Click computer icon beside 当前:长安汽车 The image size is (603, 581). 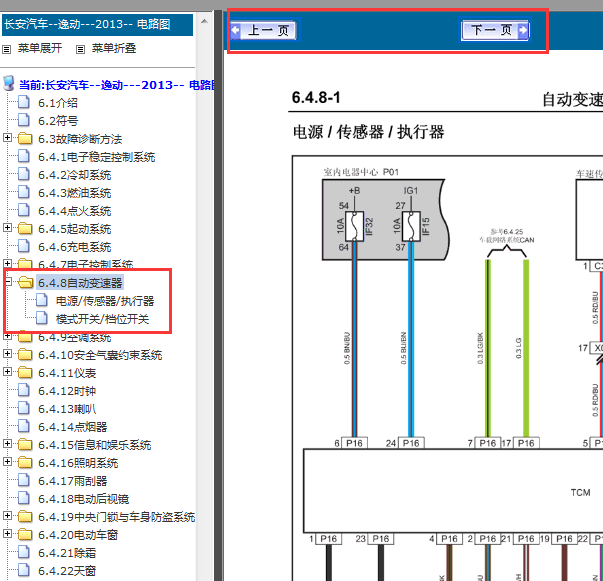tap(8, 83)
